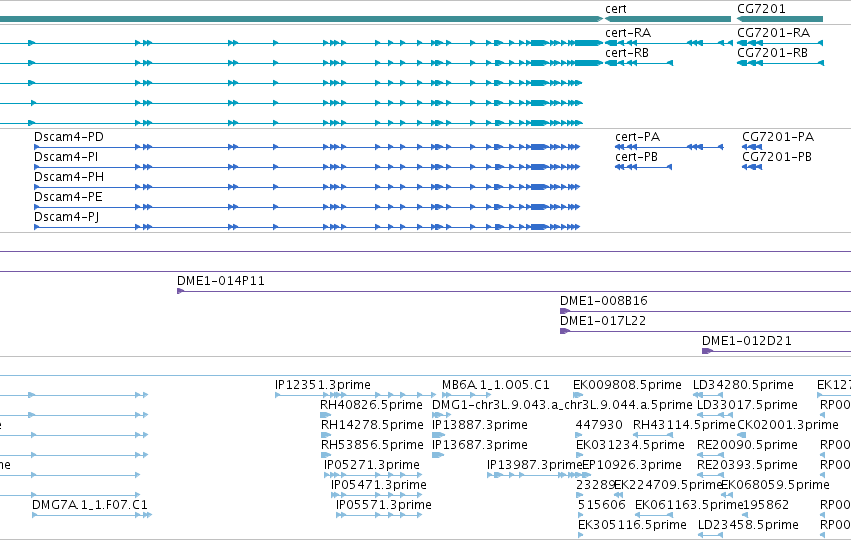The width and height of the screenshot is (851, 540).
Task: Select BAC clone DME1-012D21
Action: click(x=747, y=341)
